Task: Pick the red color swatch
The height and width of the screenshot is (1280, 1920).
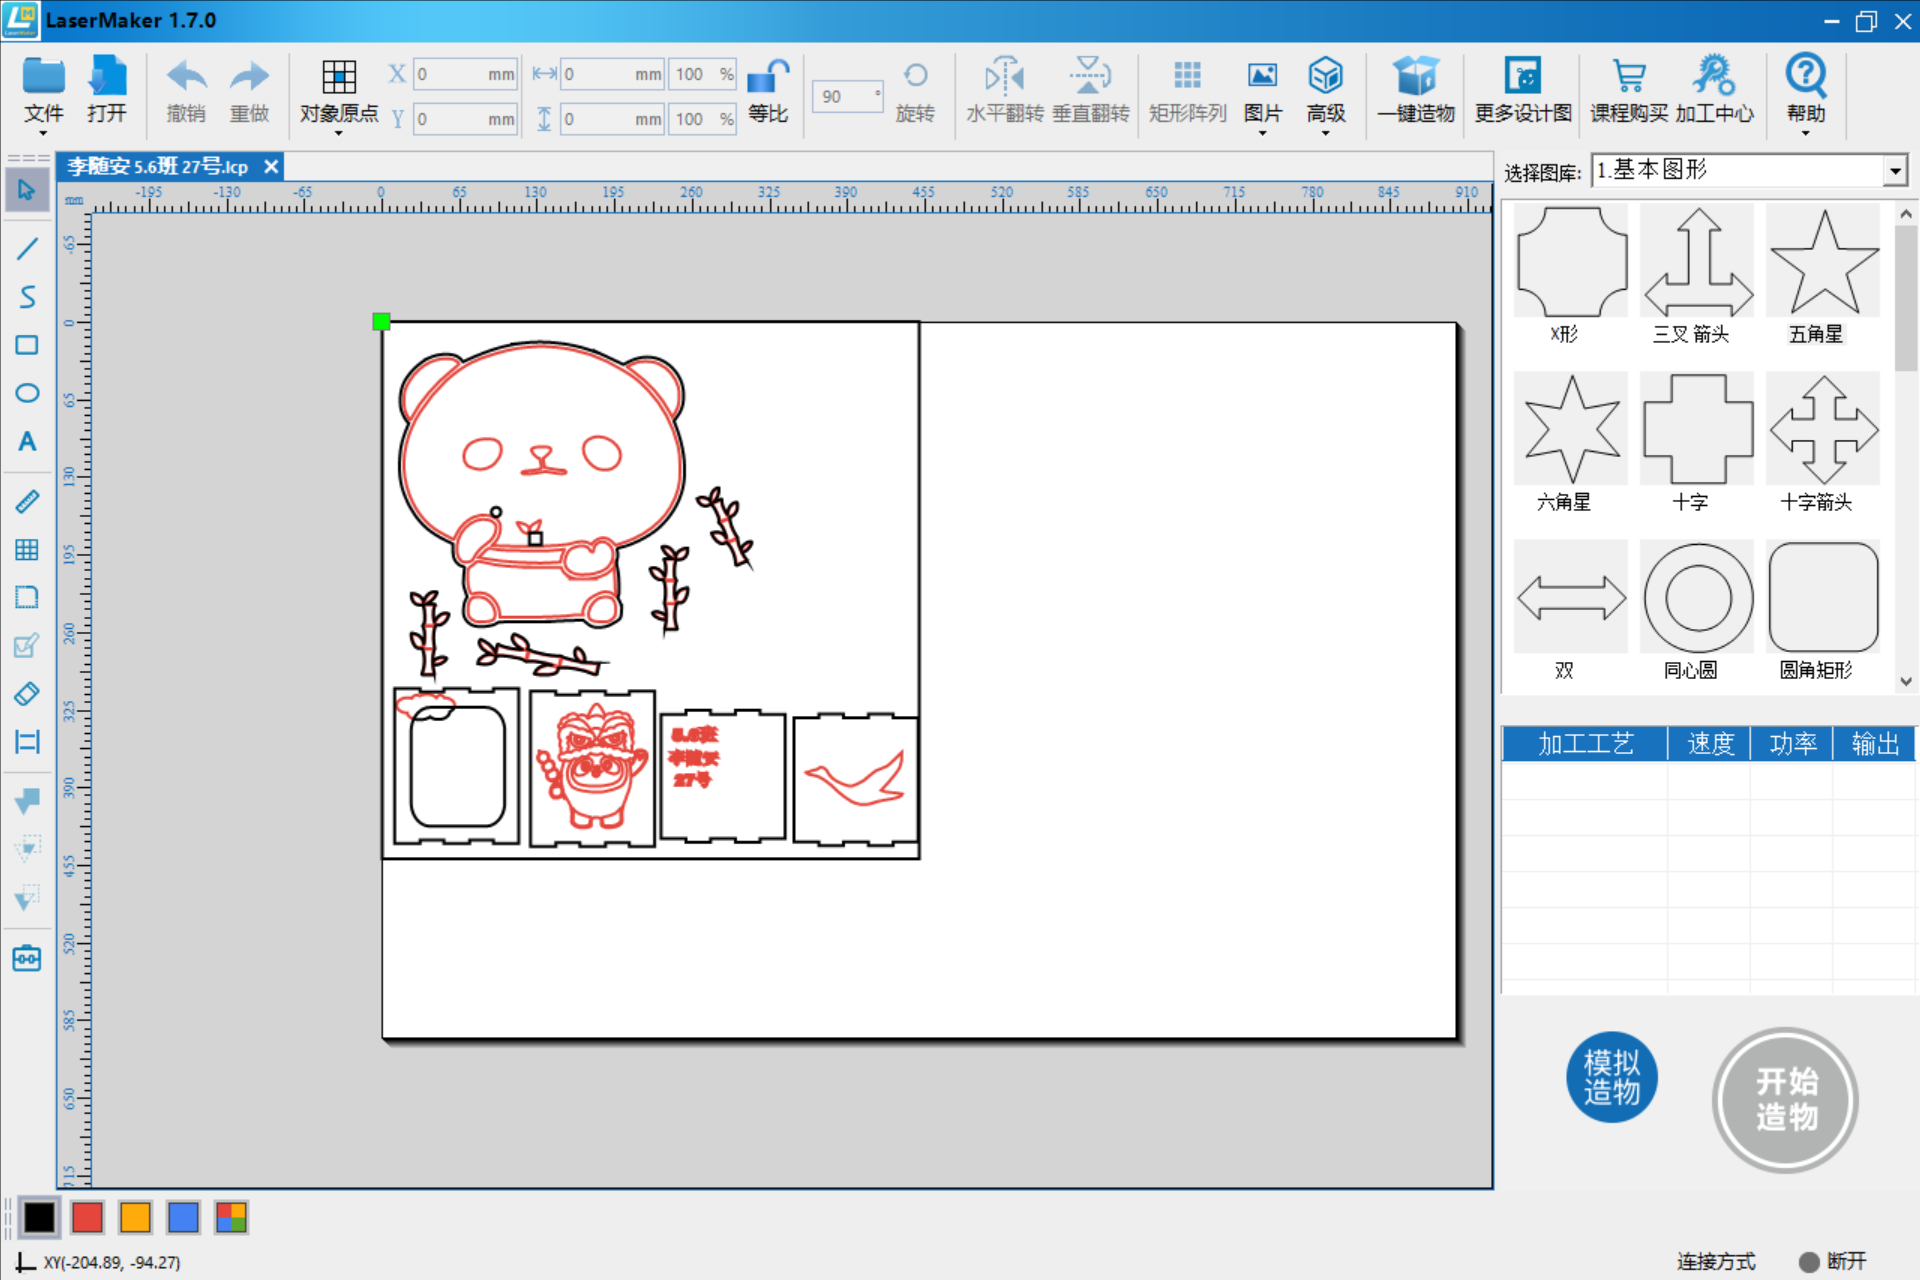Action: 87,1217
